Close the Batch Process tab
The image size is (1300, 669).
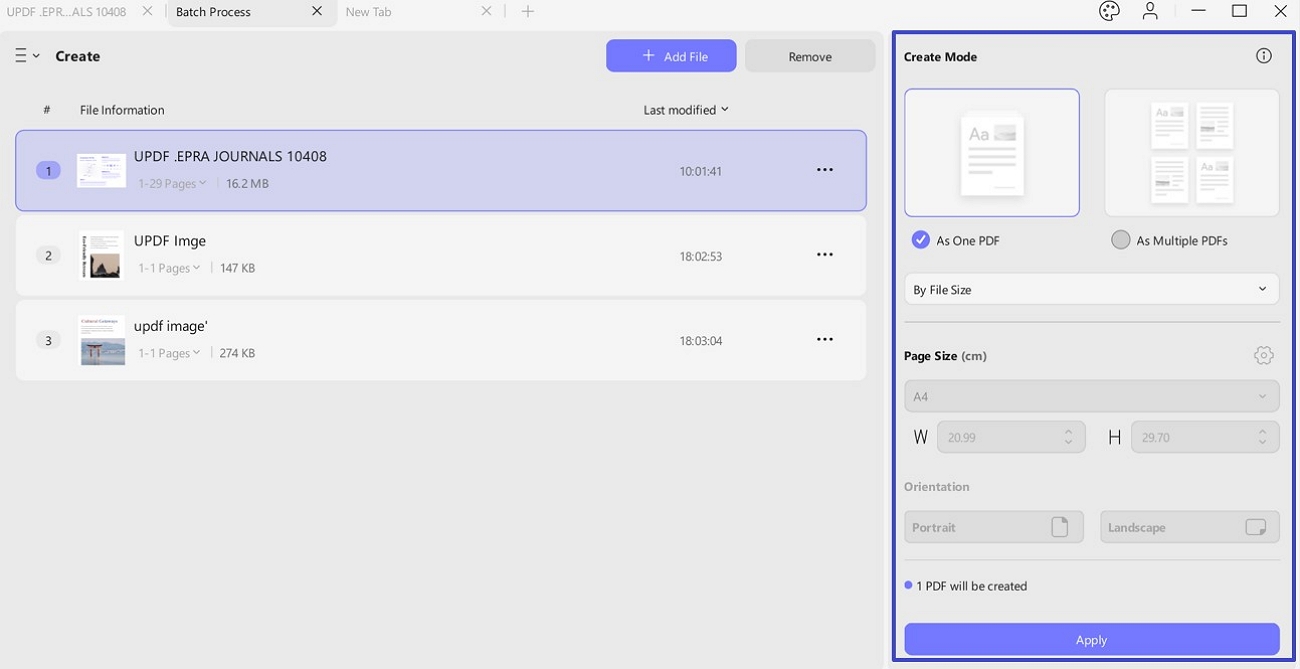point(317,11)
